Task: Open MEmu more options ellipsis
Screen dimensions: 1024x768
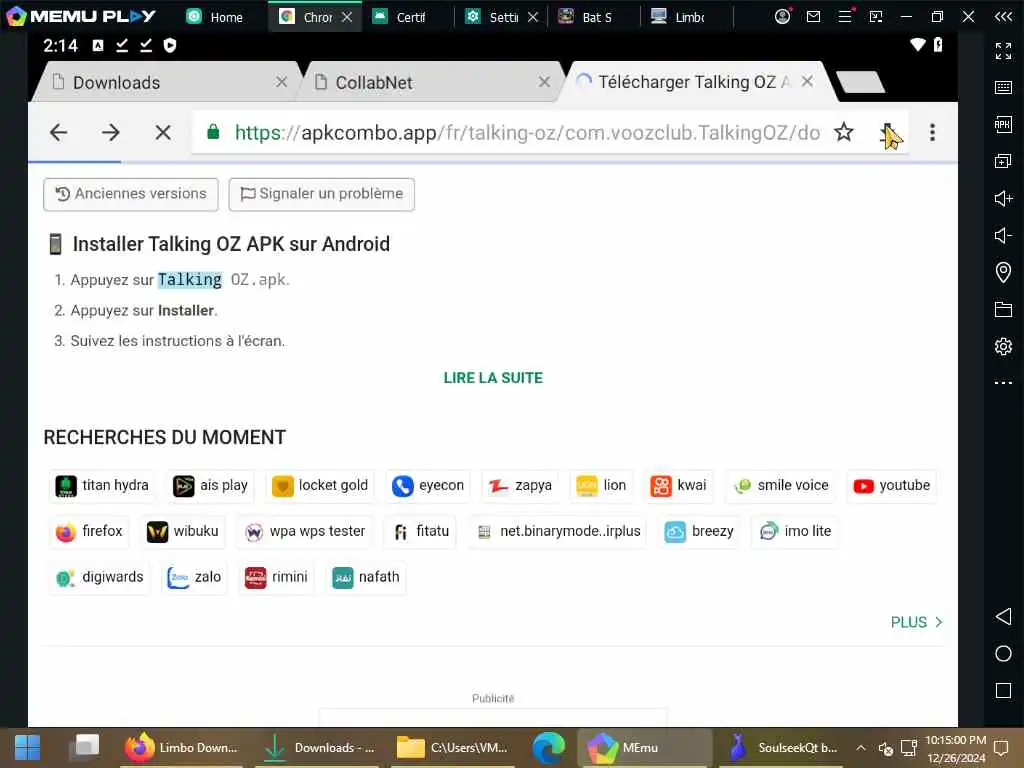Action: click(x=1003, y=383)
